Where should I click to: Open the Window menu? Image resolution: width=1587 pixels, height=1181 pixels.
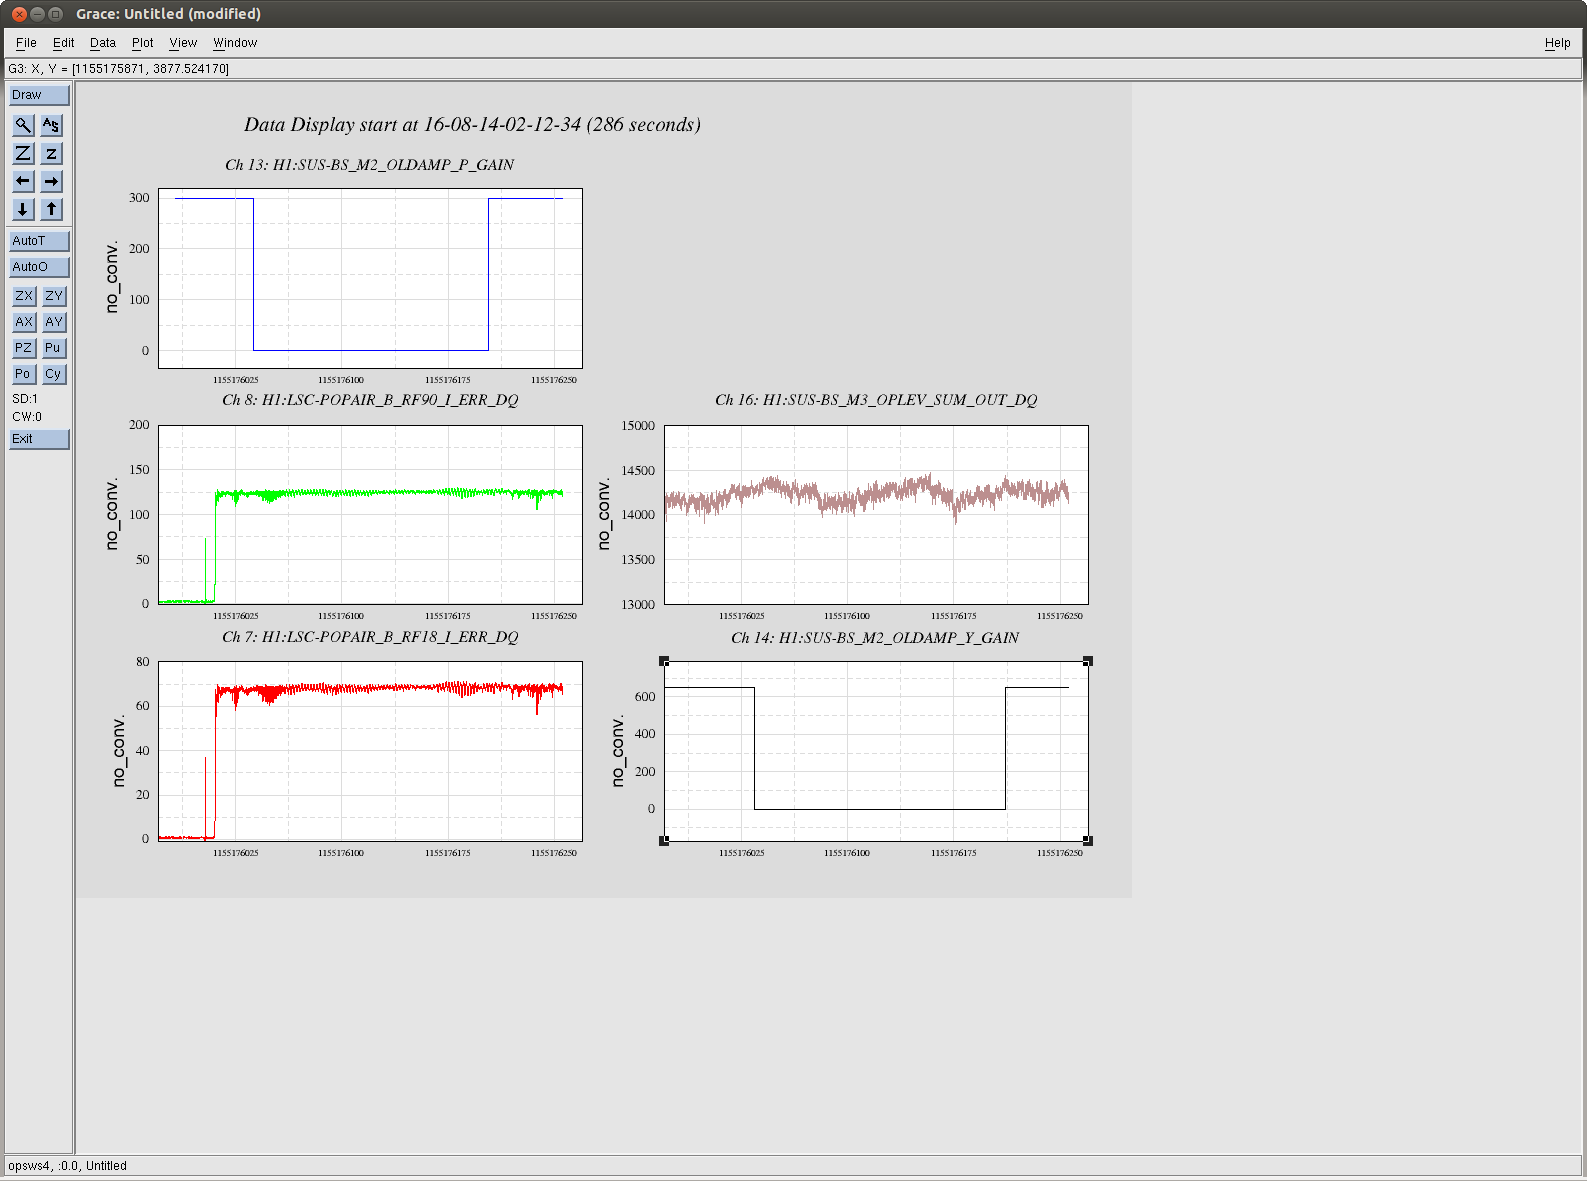235,43
